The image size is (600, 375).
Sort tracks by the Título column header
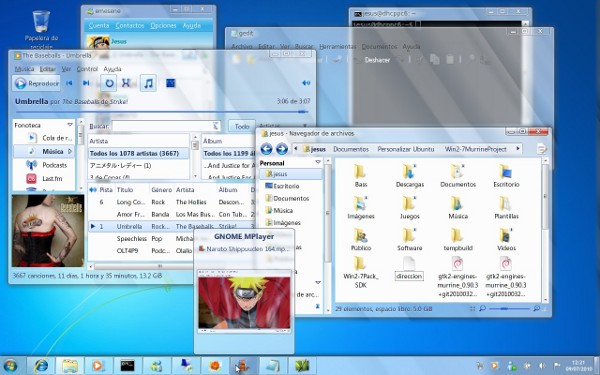coord(125,190)
